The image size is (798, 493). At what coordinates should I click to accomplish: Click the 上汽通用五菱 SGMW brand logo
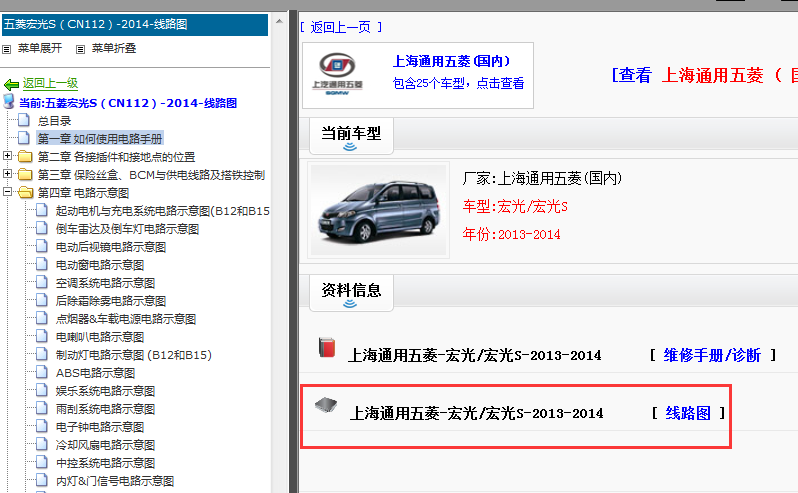coord(337,74)
